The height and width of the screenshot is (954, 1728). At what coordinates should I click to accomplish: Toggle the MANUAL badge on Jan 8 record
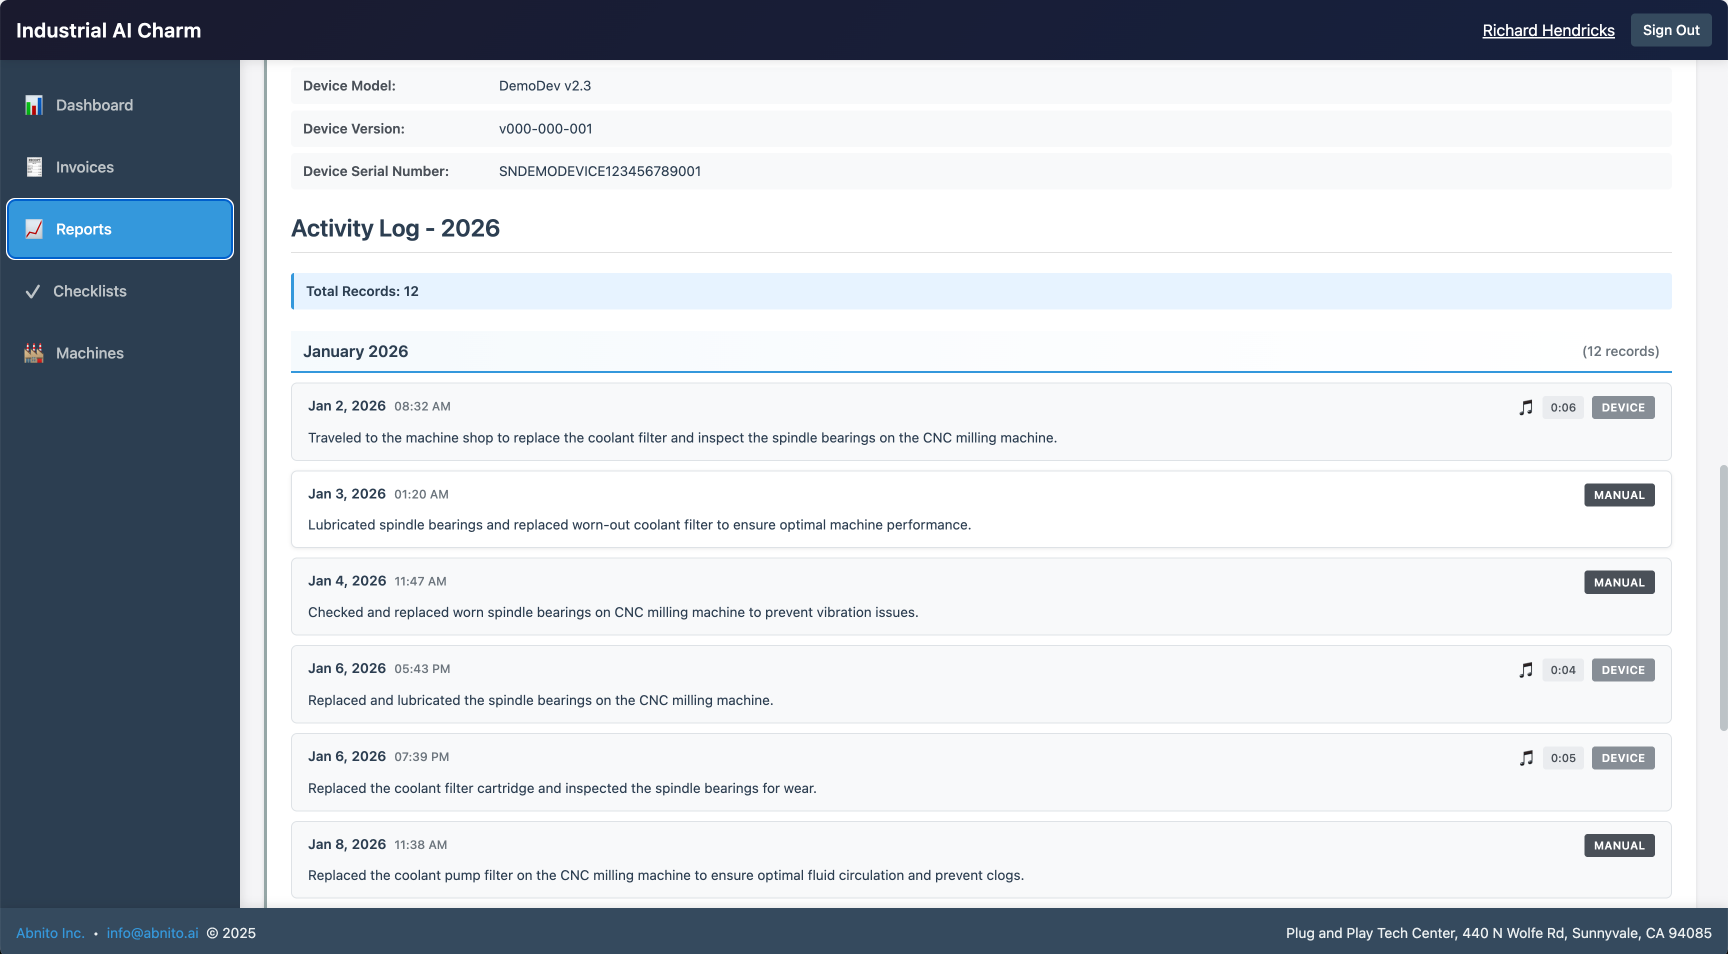coord(1619,845)
